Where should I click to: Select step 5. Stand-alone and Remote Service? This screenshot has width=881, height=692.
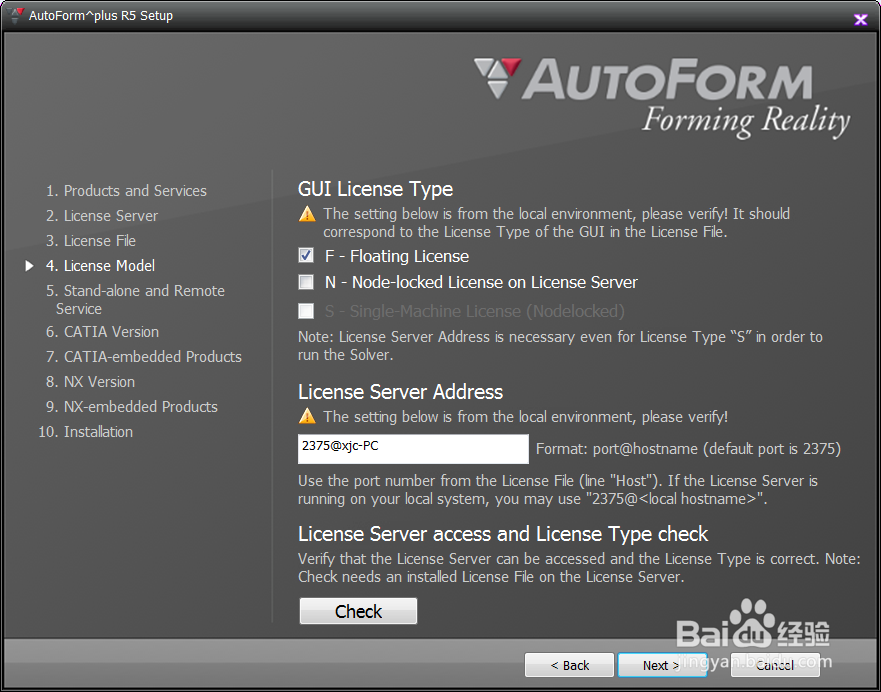click(135, 299)
